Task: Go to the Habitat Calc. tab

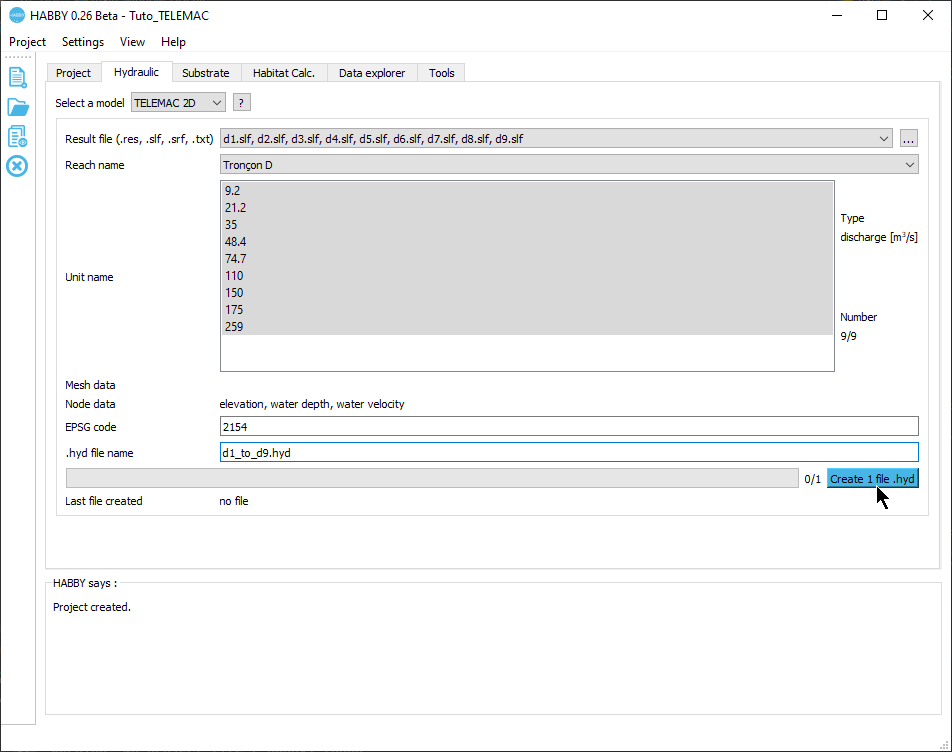Action: [283, 73]
